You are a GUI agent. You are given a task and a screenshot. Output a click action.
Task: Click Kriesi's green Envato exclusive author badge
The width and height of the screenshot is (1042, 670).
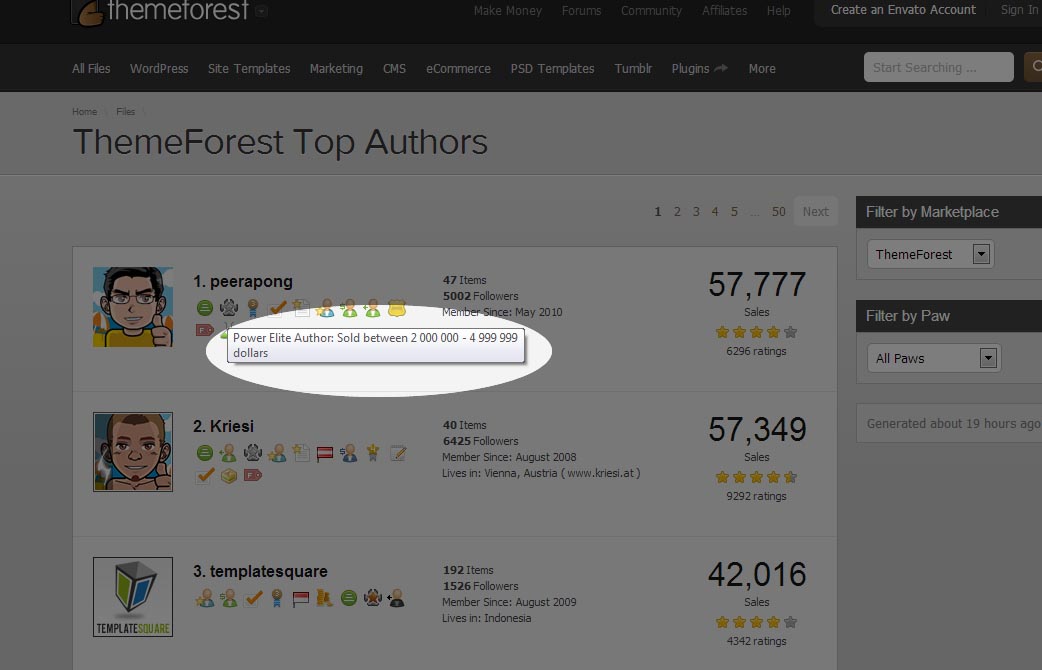pyautogui.click(x=205, y=453)
